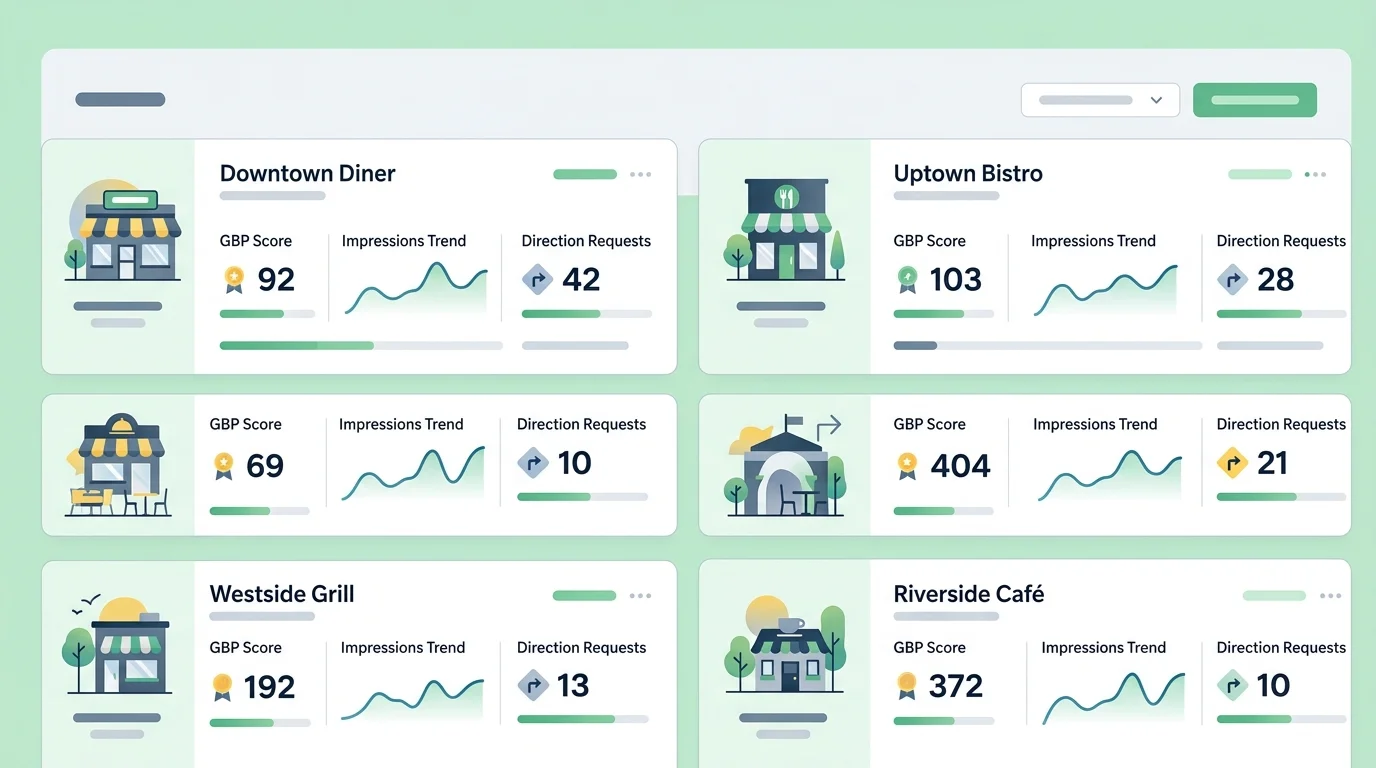Click the Direction Requests value 13

click(573, 686)
